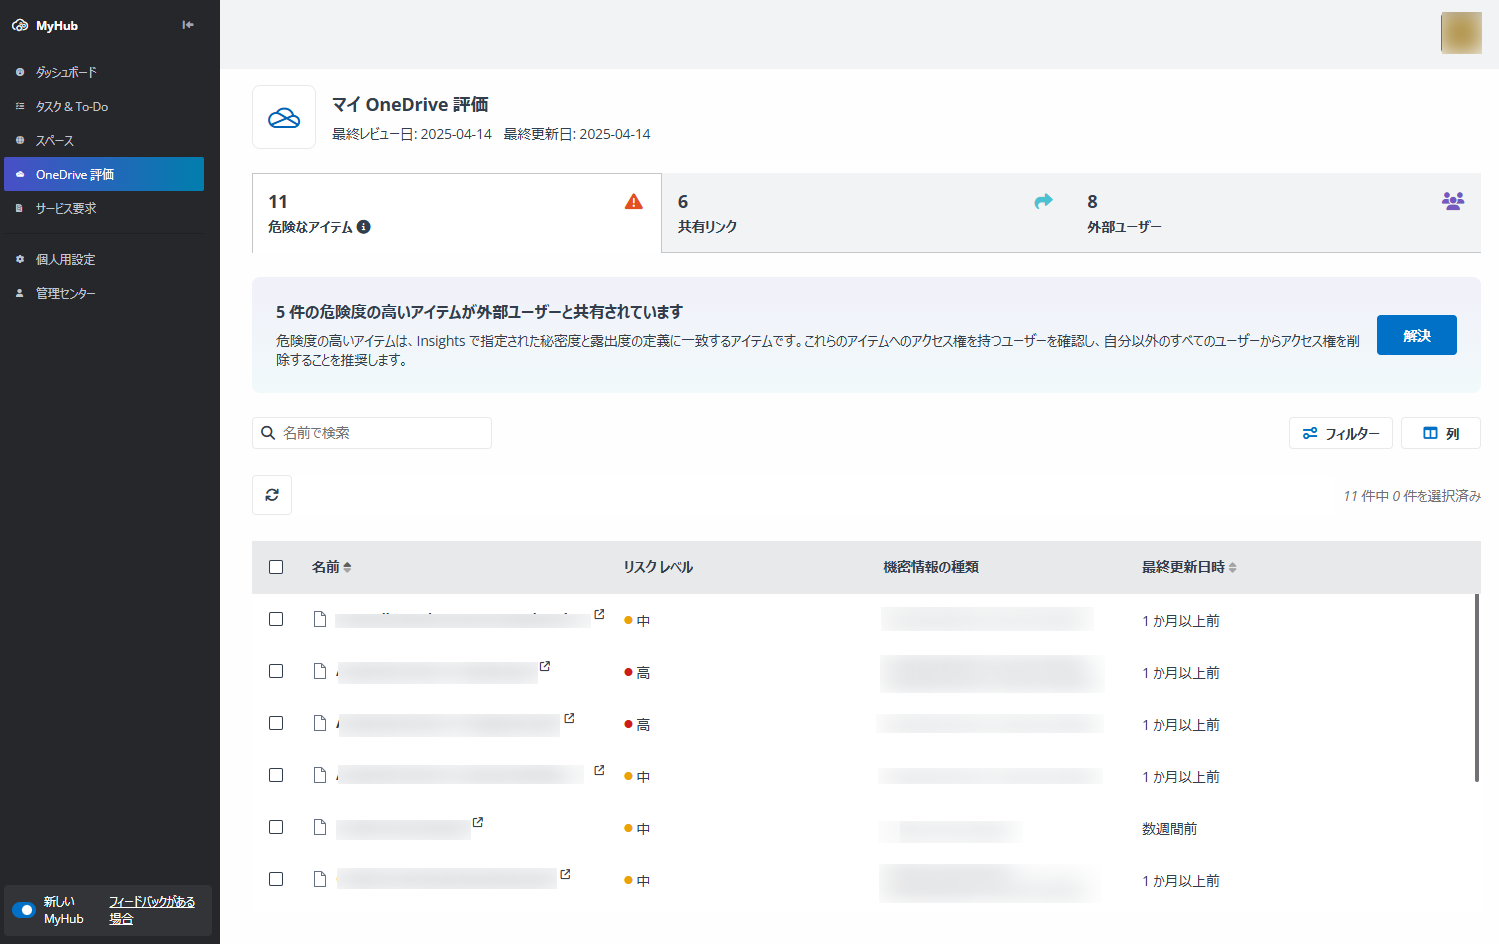Viewport: 1499px width, 944px height.
Task: Collapse the MyHub sidebar with the arrow icon
Action: click(188, 25)
